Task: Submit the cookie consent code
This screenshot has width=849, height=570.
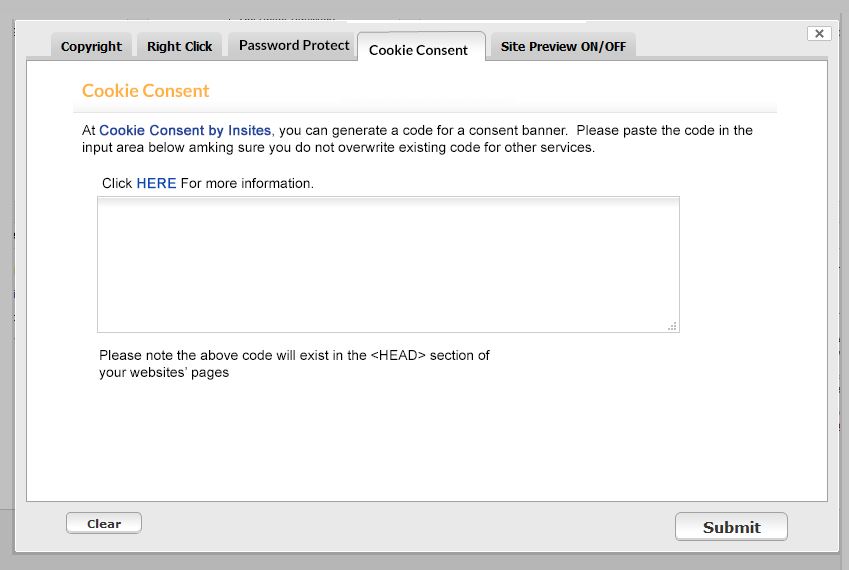Action: pos(731,527)
